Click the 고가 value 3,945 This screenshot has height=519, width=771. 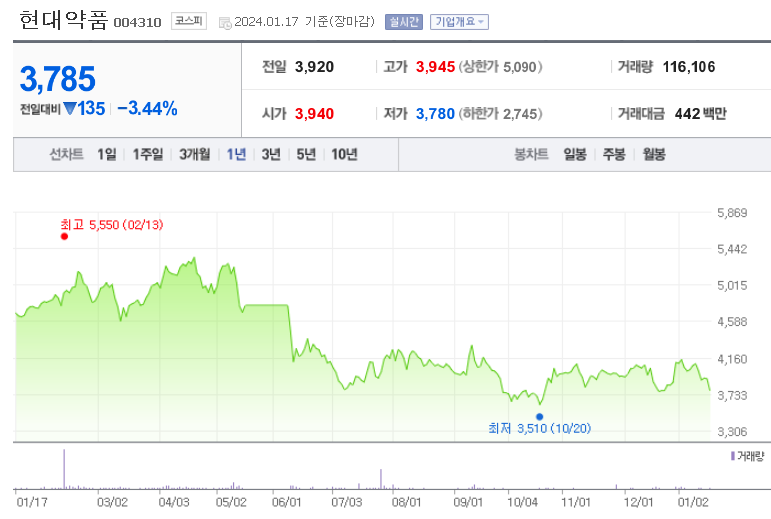435,67
